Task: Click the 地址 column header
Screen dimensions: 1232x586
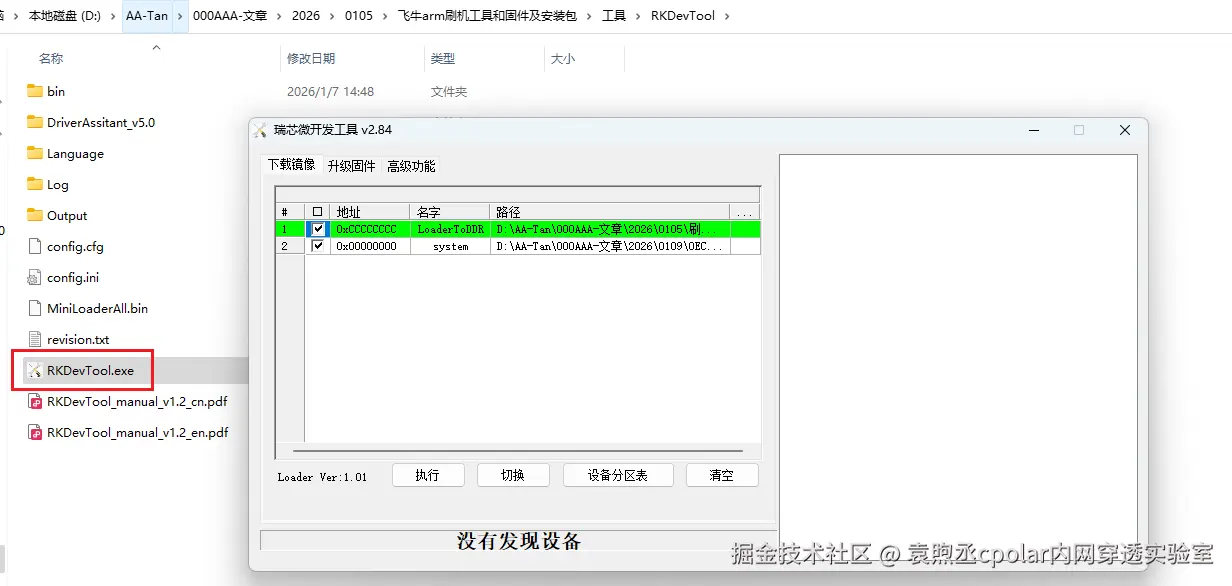Action: coord(370,212)
